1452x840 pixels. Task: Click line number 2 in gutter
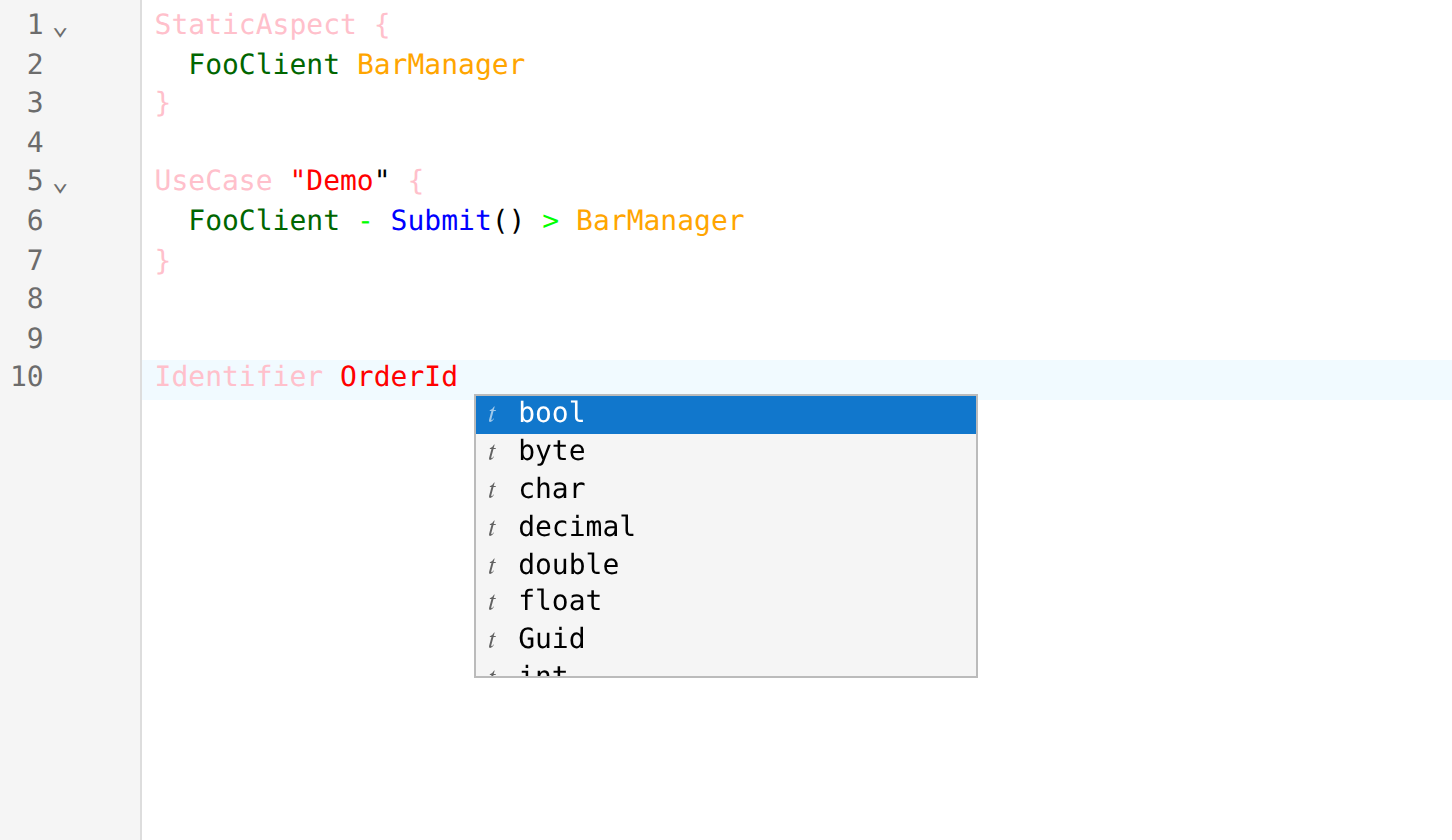[x=35, y=65]
